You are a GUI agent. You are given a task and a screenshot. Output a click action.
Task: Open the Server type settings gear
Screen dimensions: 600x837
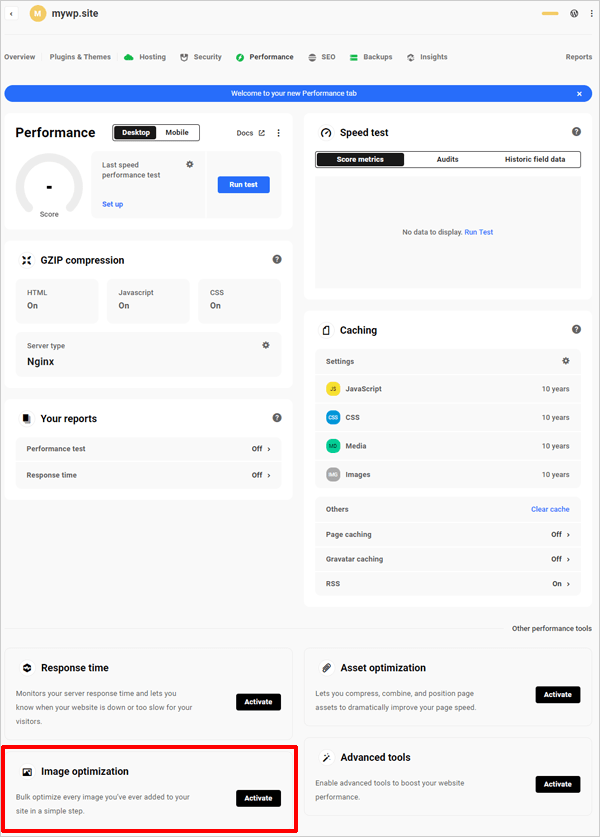pyautogui.click(x=265, y=344)
